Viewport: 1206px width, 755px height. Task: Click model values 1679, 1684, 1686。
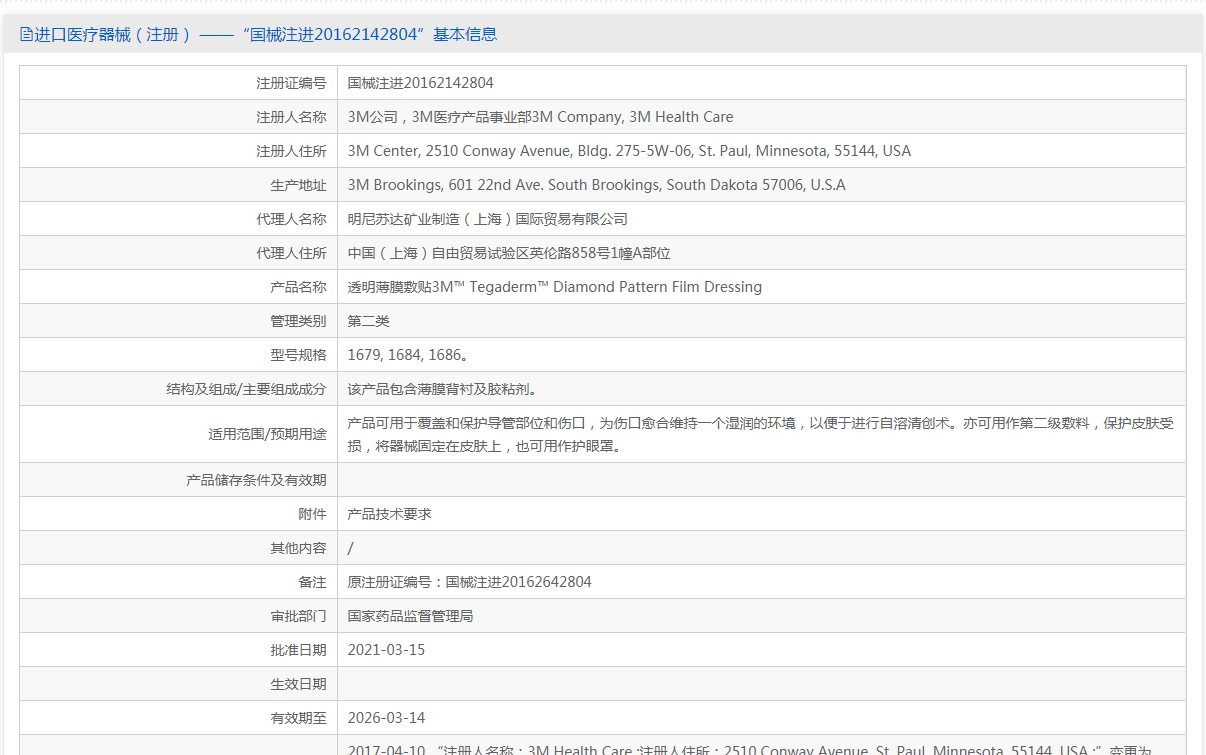pyautogui.click(x=408, y=355)
